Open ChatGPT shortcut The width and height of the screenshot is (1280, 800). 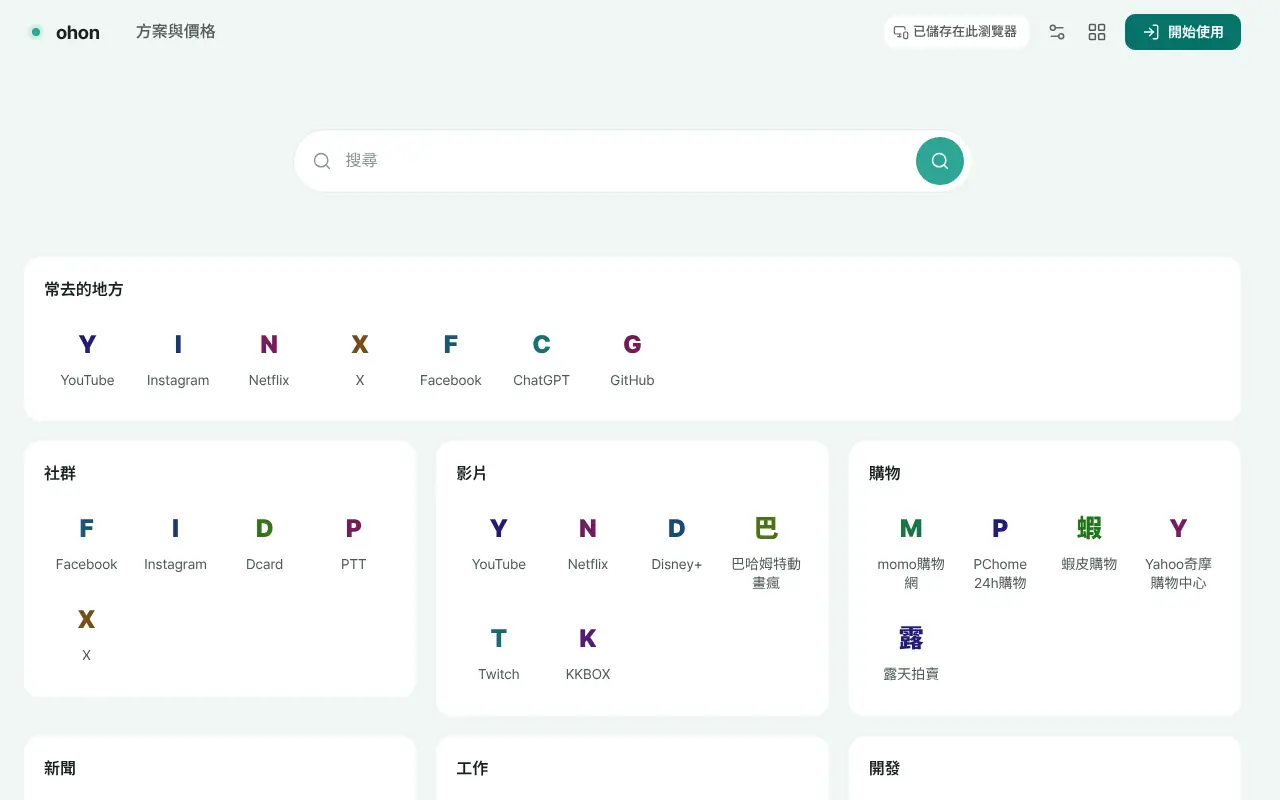541,360
